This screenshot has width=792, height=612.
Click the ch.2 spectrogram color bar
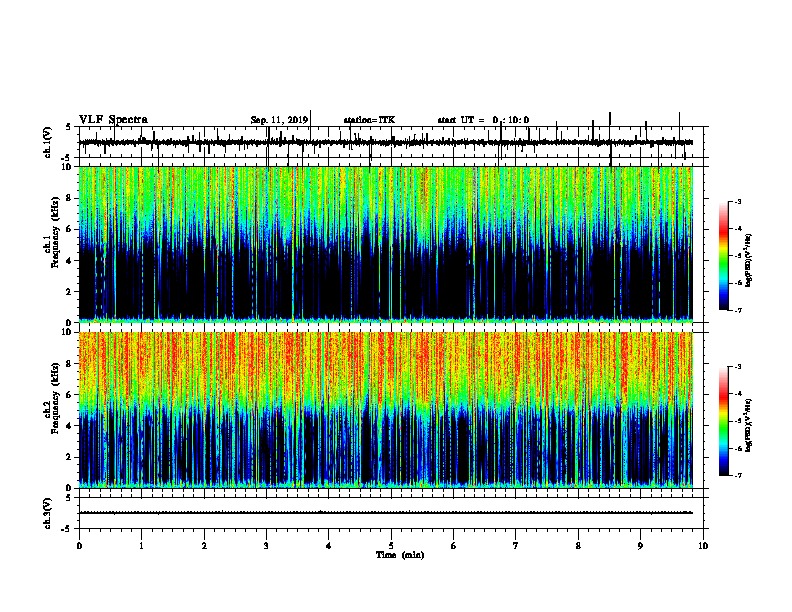[723, 421]
